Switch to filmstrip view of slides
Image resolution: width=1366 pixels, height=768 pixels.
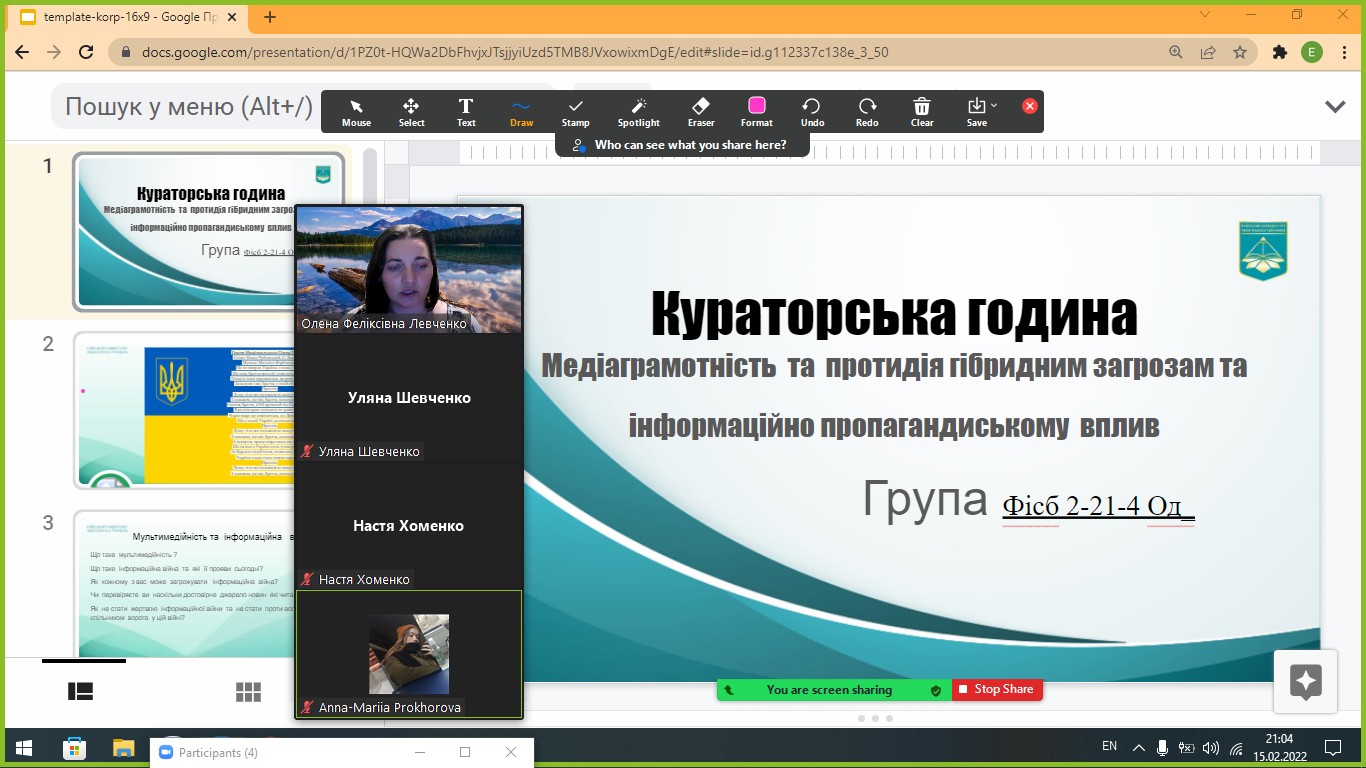[80, 692]
